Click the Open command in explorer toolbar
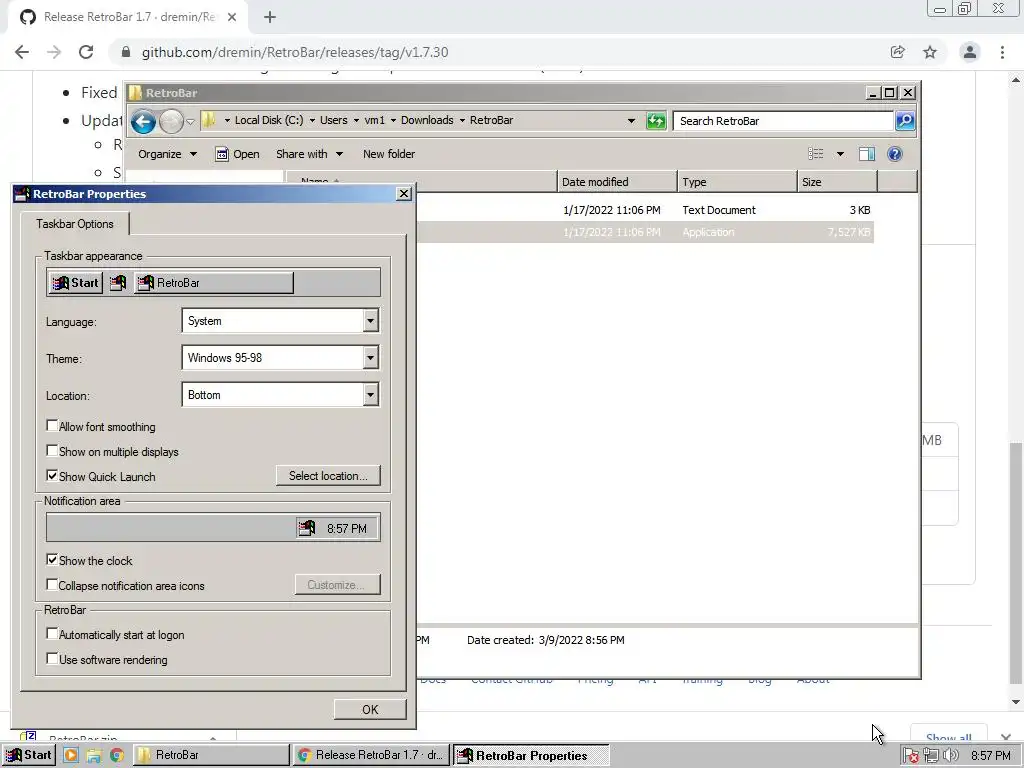This screenshot has height=768, width=1024. [x=237, y=154]
